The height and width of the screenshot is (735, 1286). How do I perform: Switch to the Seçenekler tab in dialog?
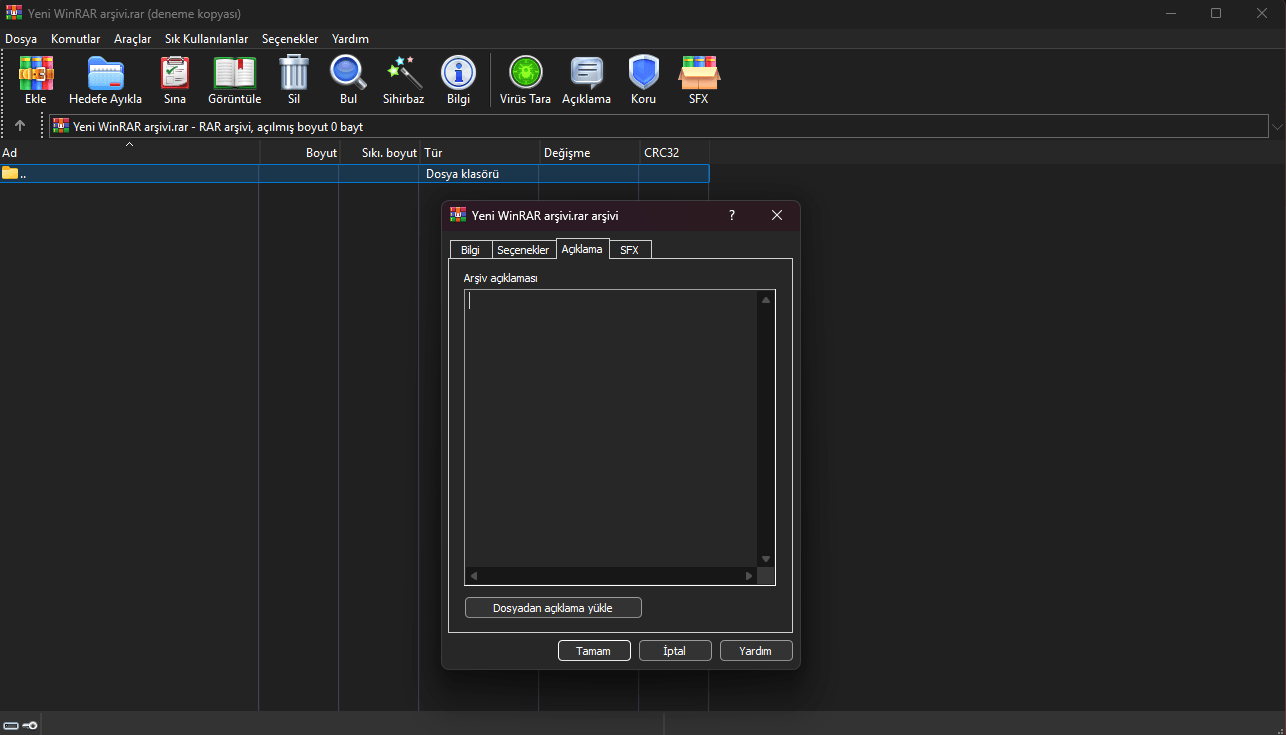point(523,250)
